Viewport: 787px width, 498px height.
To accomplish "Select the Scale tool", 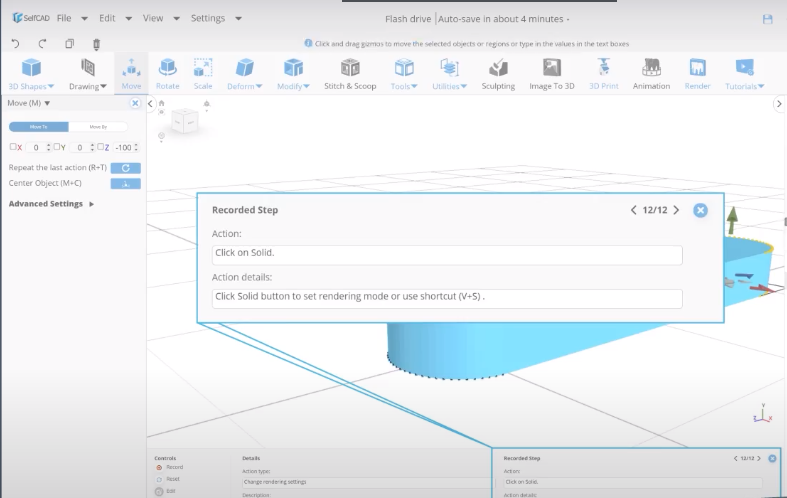I will pyautogui.click(x=203, y=74).
